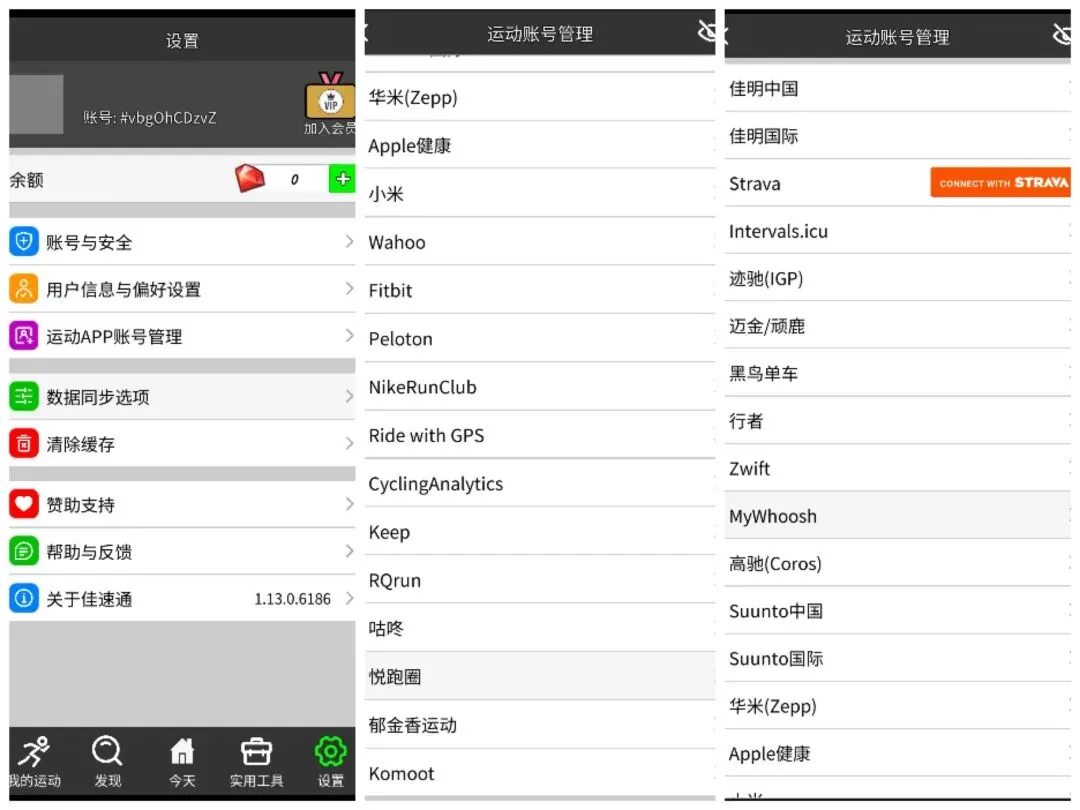Image resolution: width=1080 pixels, height=810 pixels.
Task: Open the 迈金/顽鹿 row
Action: [897, 326]
